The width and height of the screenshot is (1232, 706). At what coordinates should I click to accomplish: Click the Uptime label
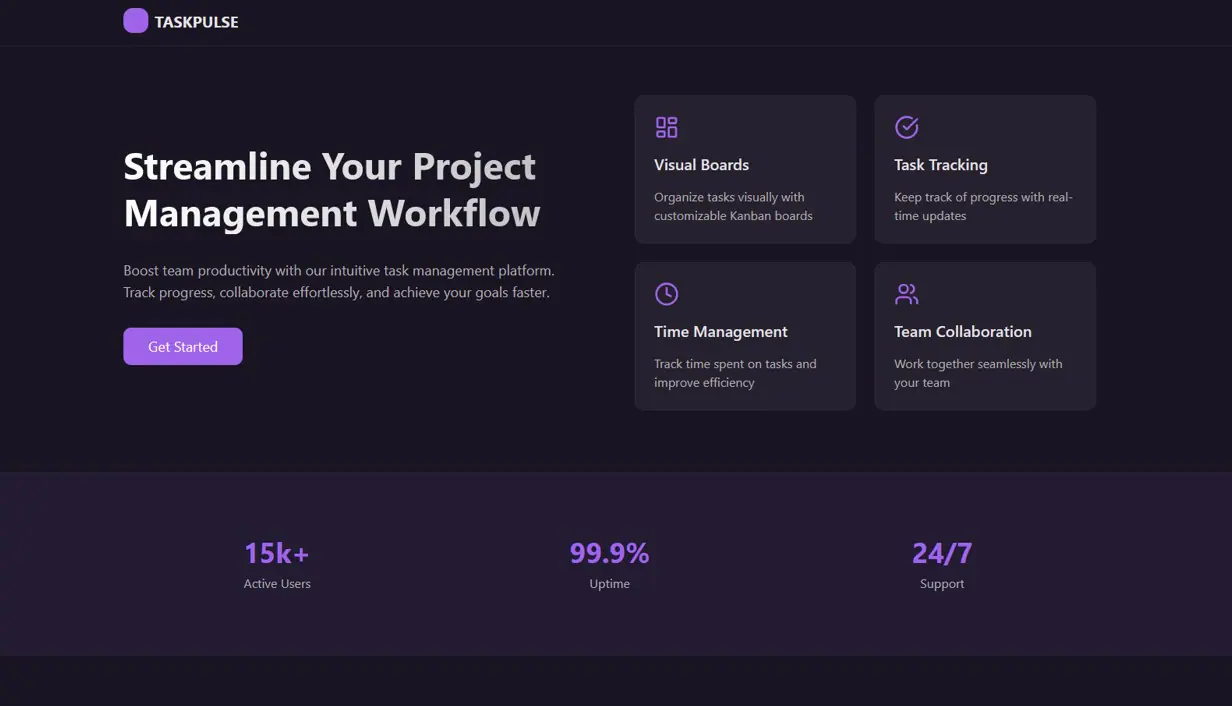click(x=610, y=584)
